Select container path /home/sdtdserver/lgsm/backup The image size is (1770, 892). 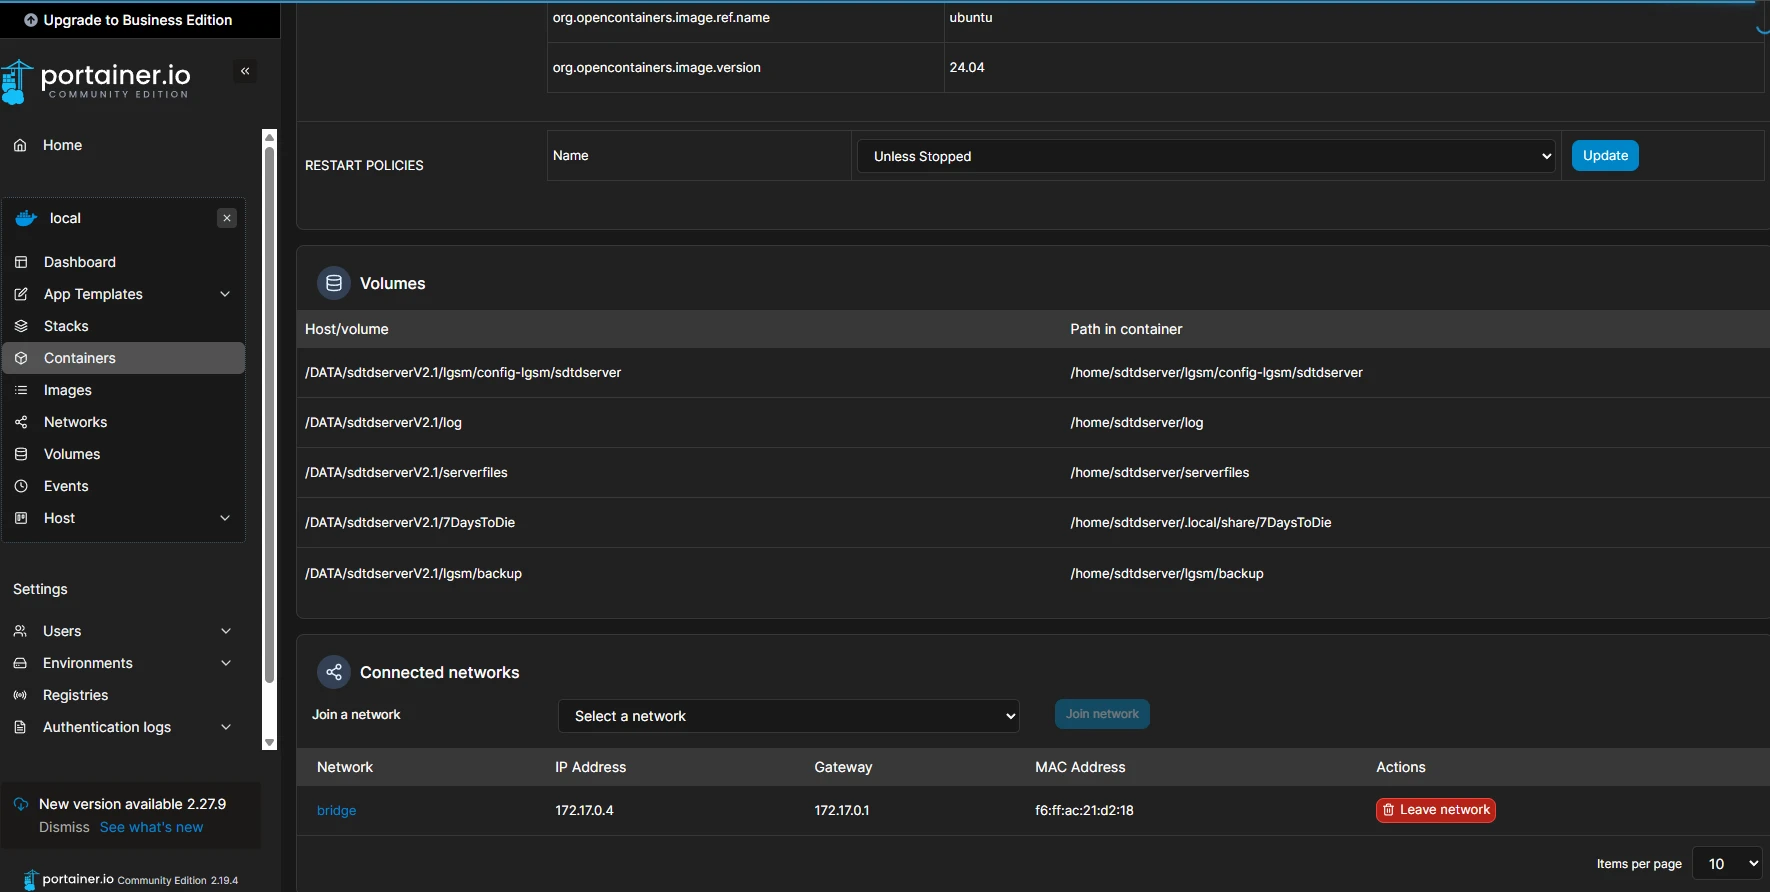(1167, 573)
